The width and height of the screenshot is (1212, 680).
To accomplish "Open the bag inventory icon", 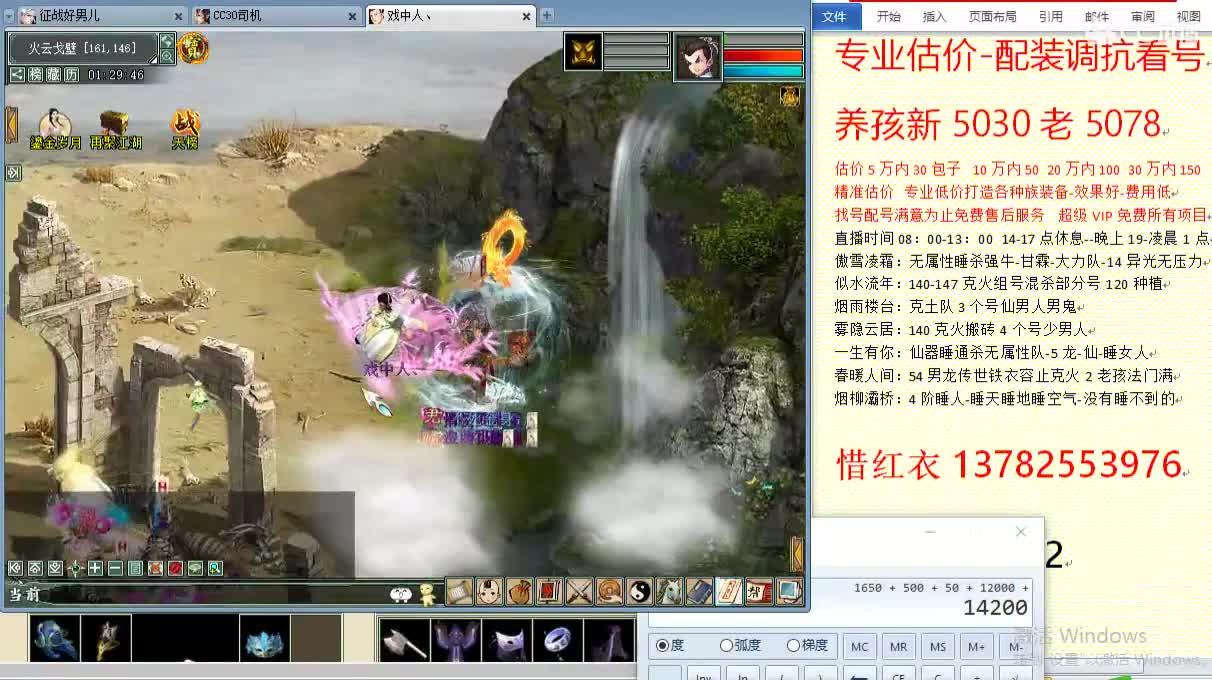I will 519,592.
